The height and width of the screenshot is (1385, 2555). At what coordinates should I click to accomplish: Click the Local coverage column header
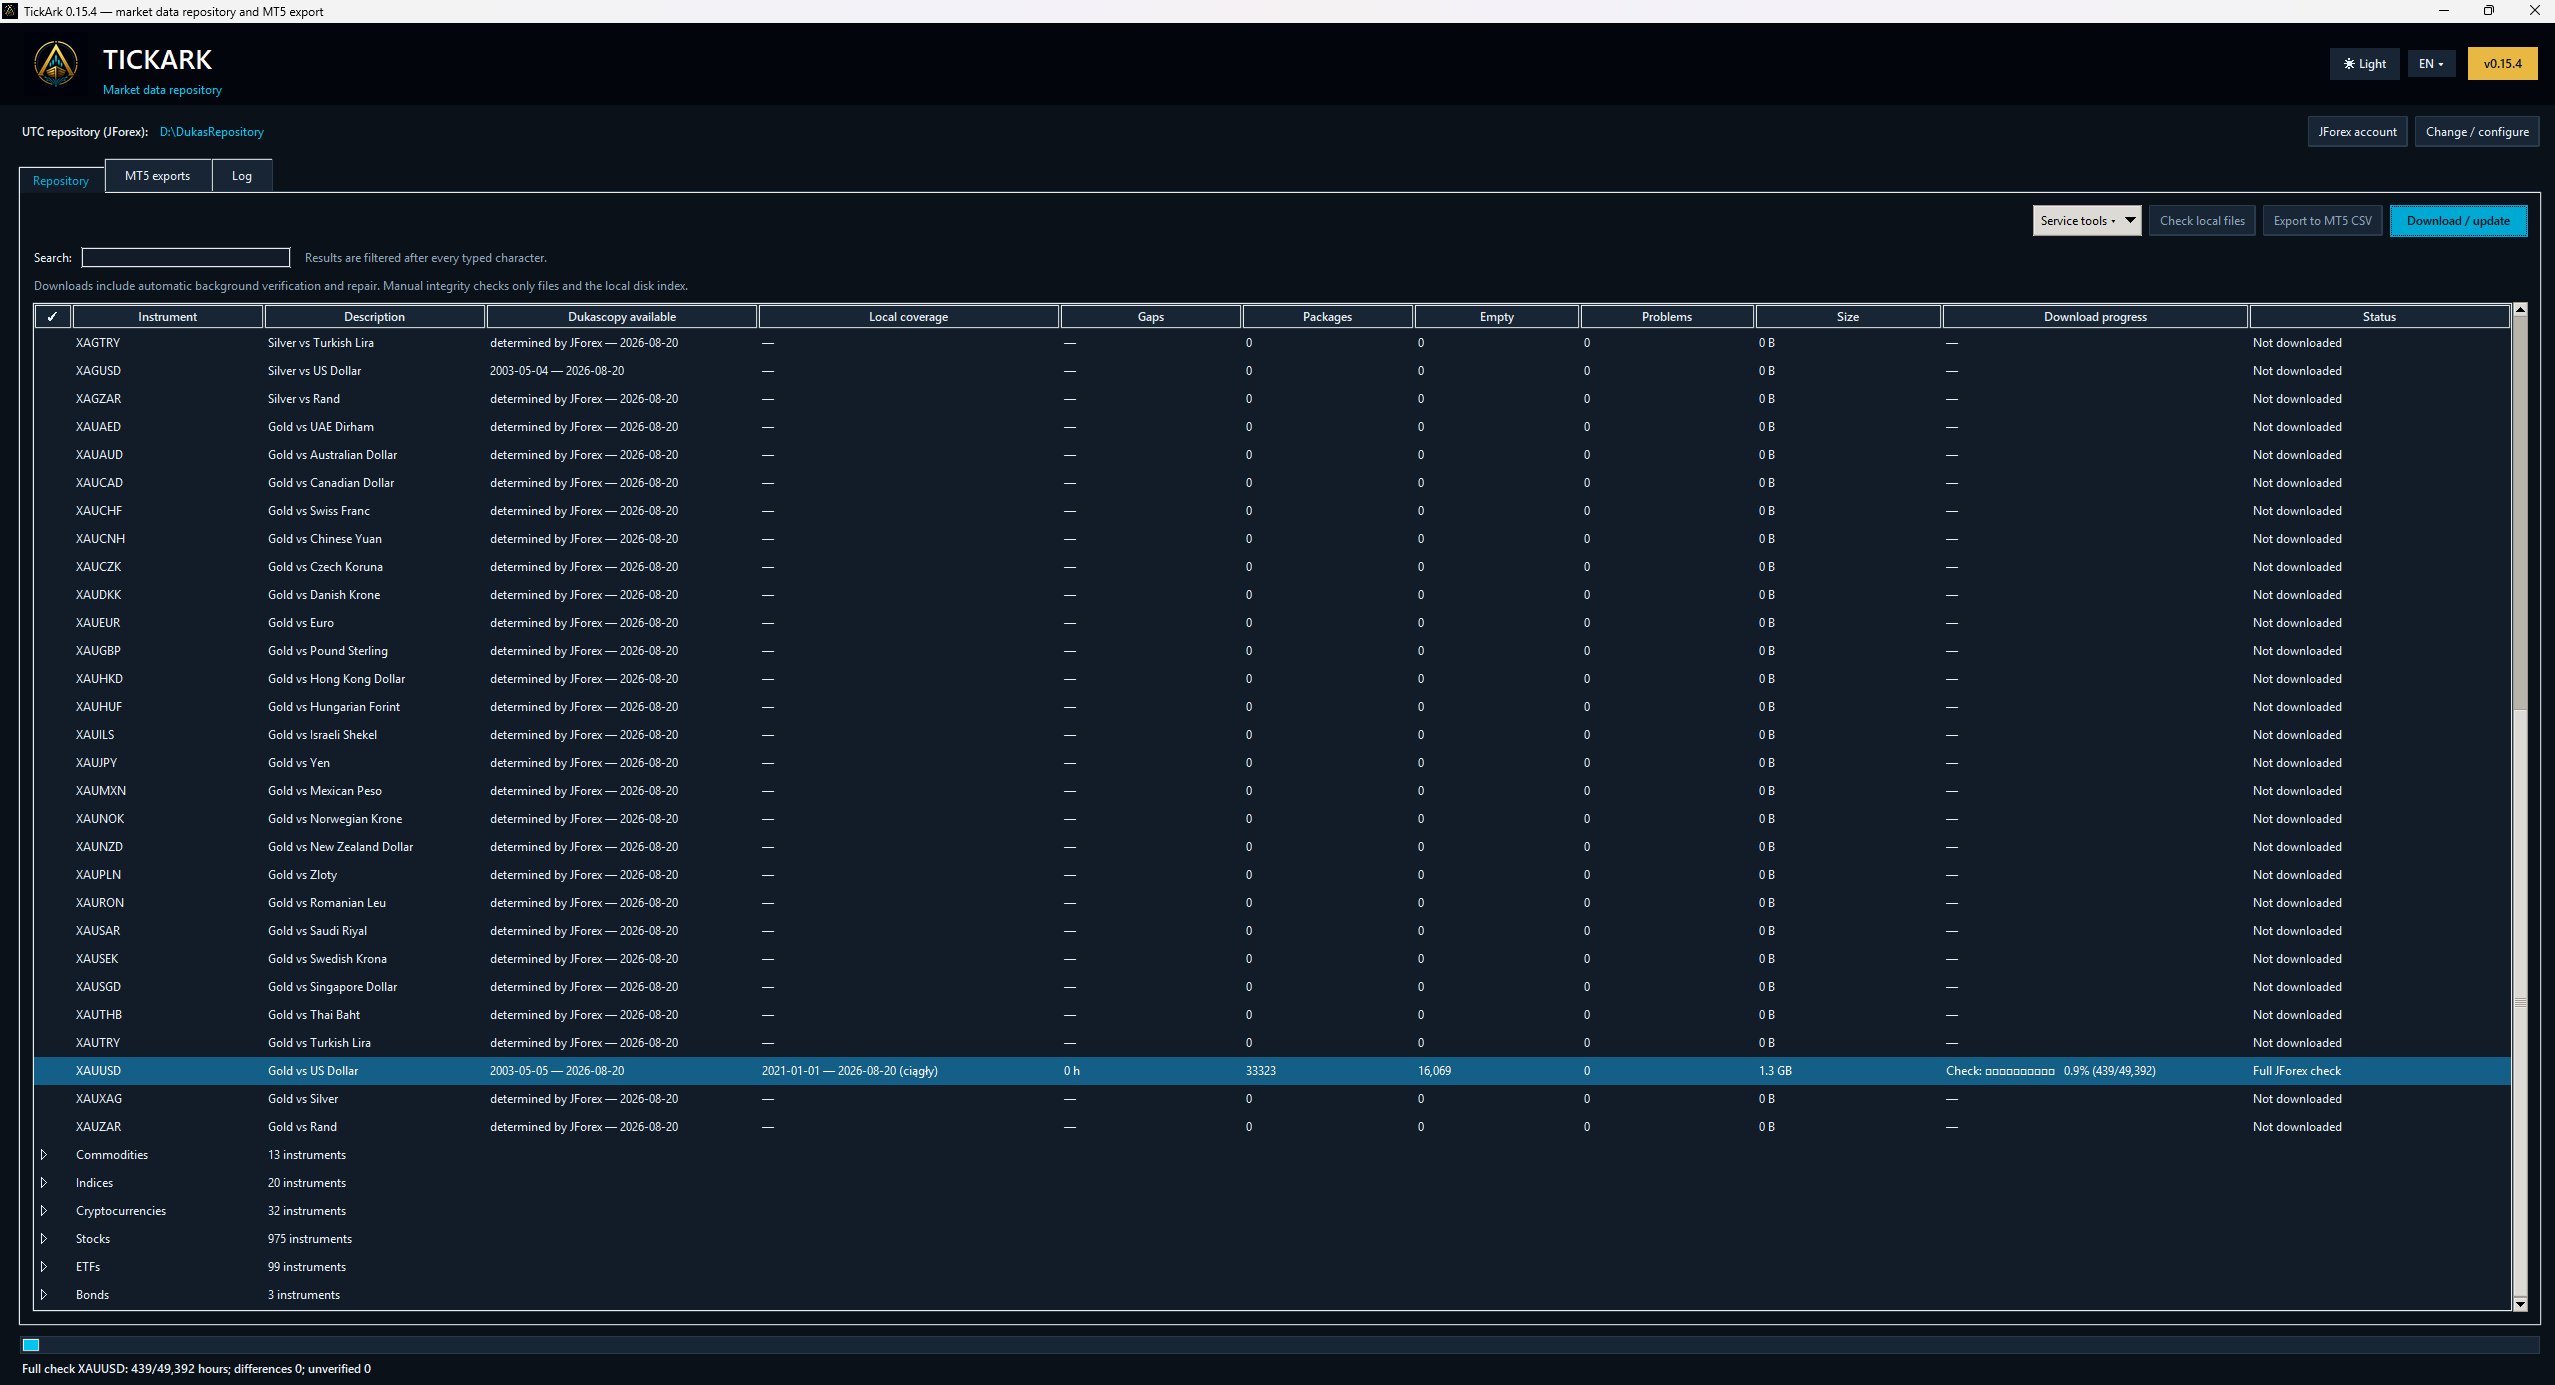(x=908, y=317)
